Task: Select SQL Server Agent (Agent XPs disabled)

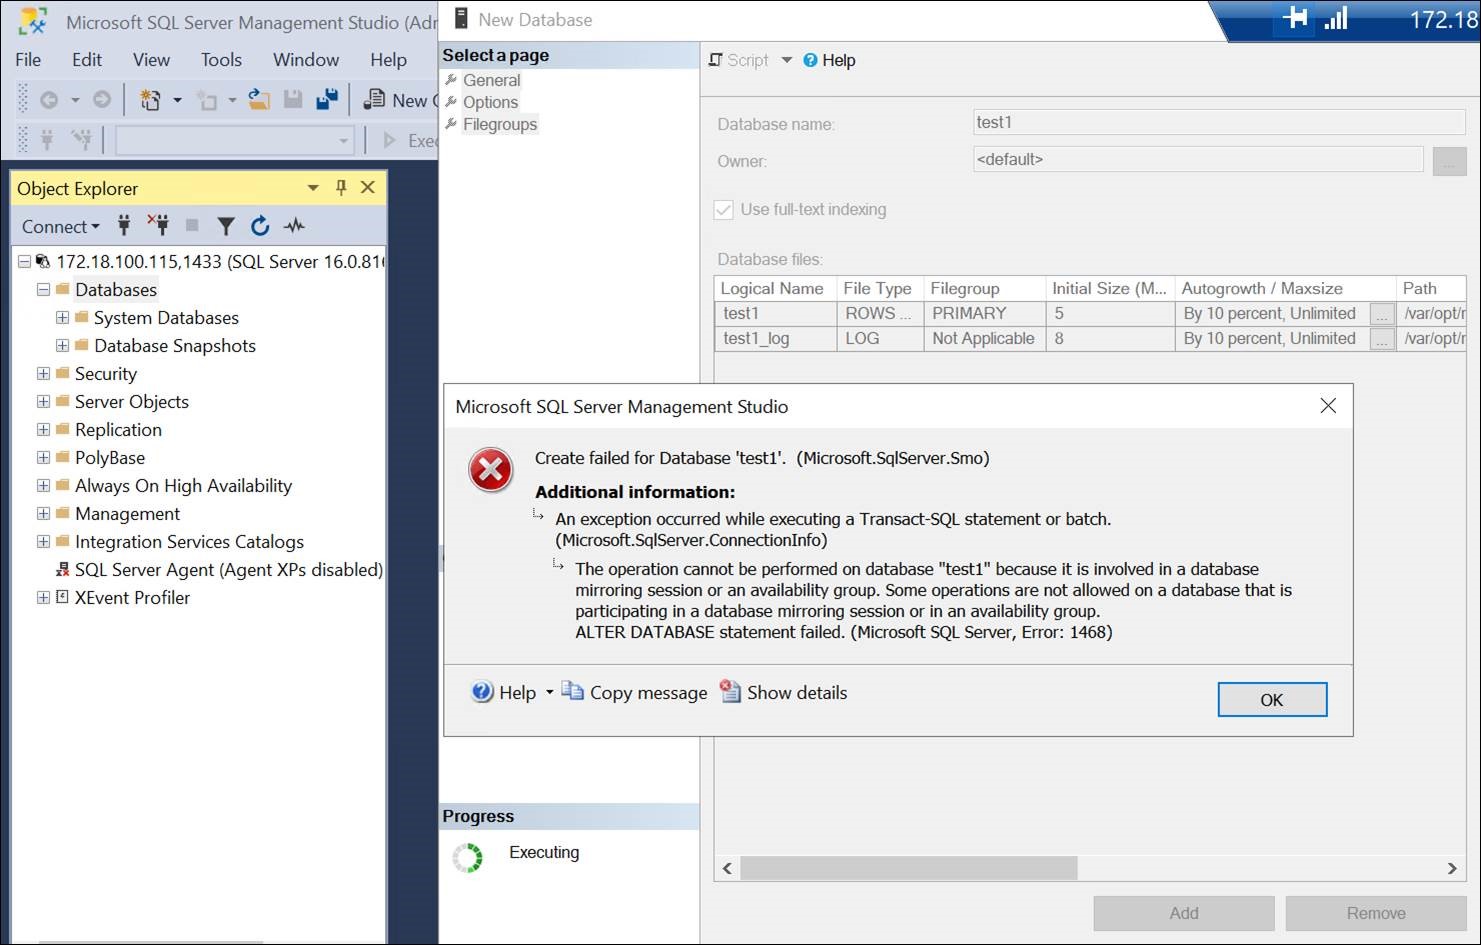Action: click(x=229, y=569)
